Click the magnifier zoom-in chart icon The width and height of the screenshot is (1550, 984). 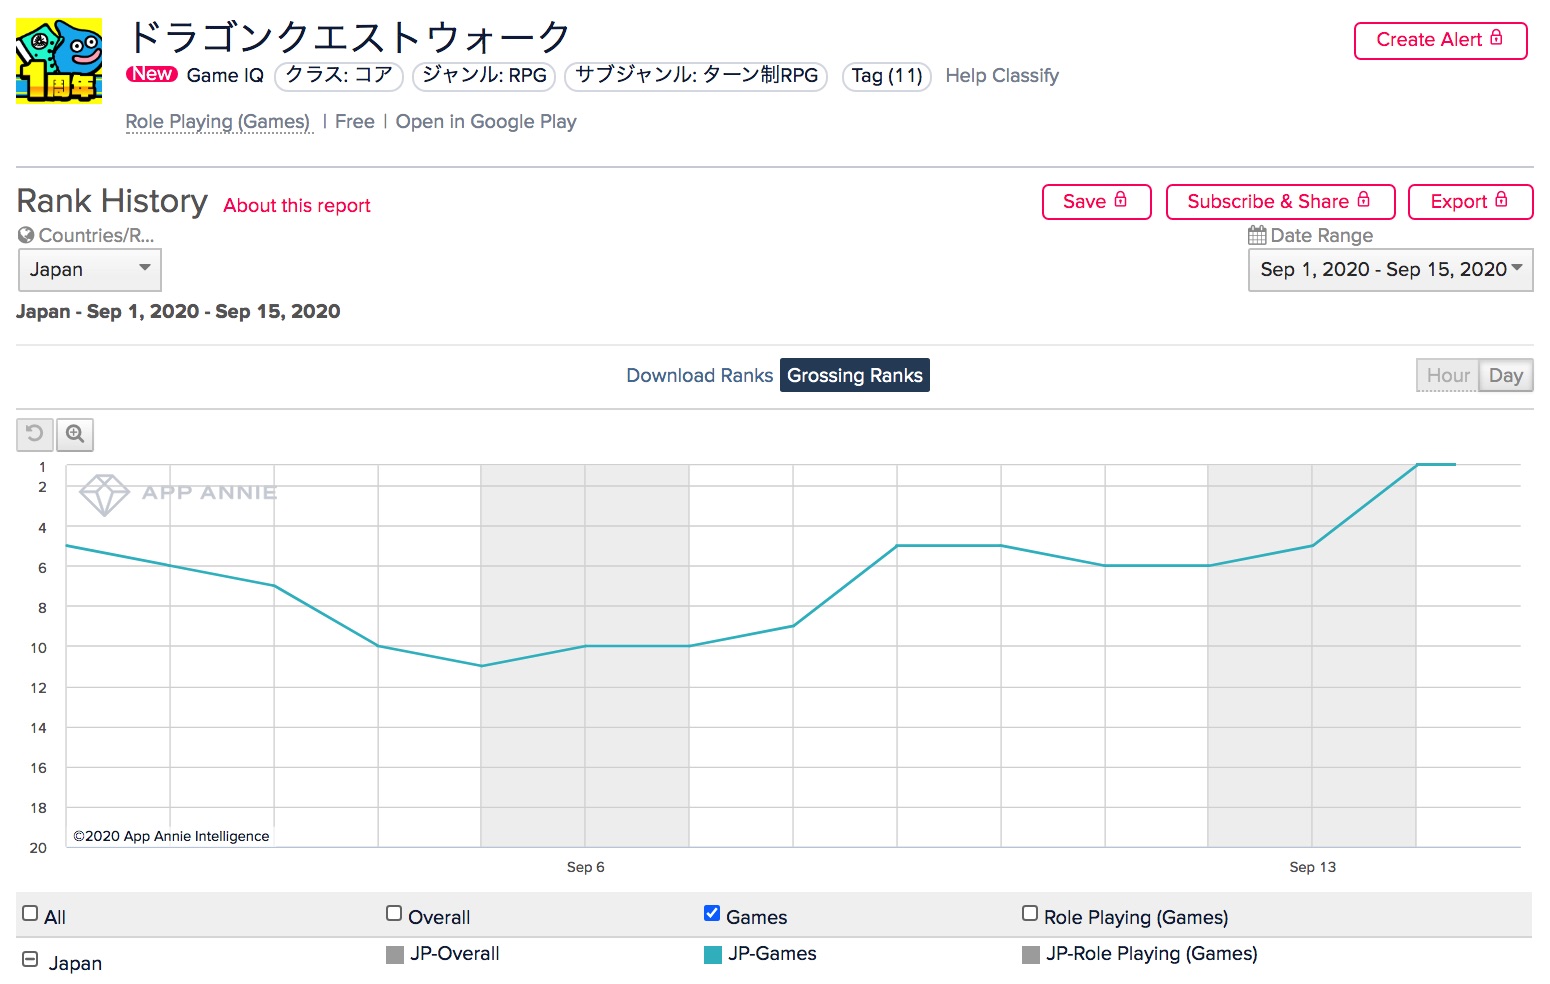point(75,434)
